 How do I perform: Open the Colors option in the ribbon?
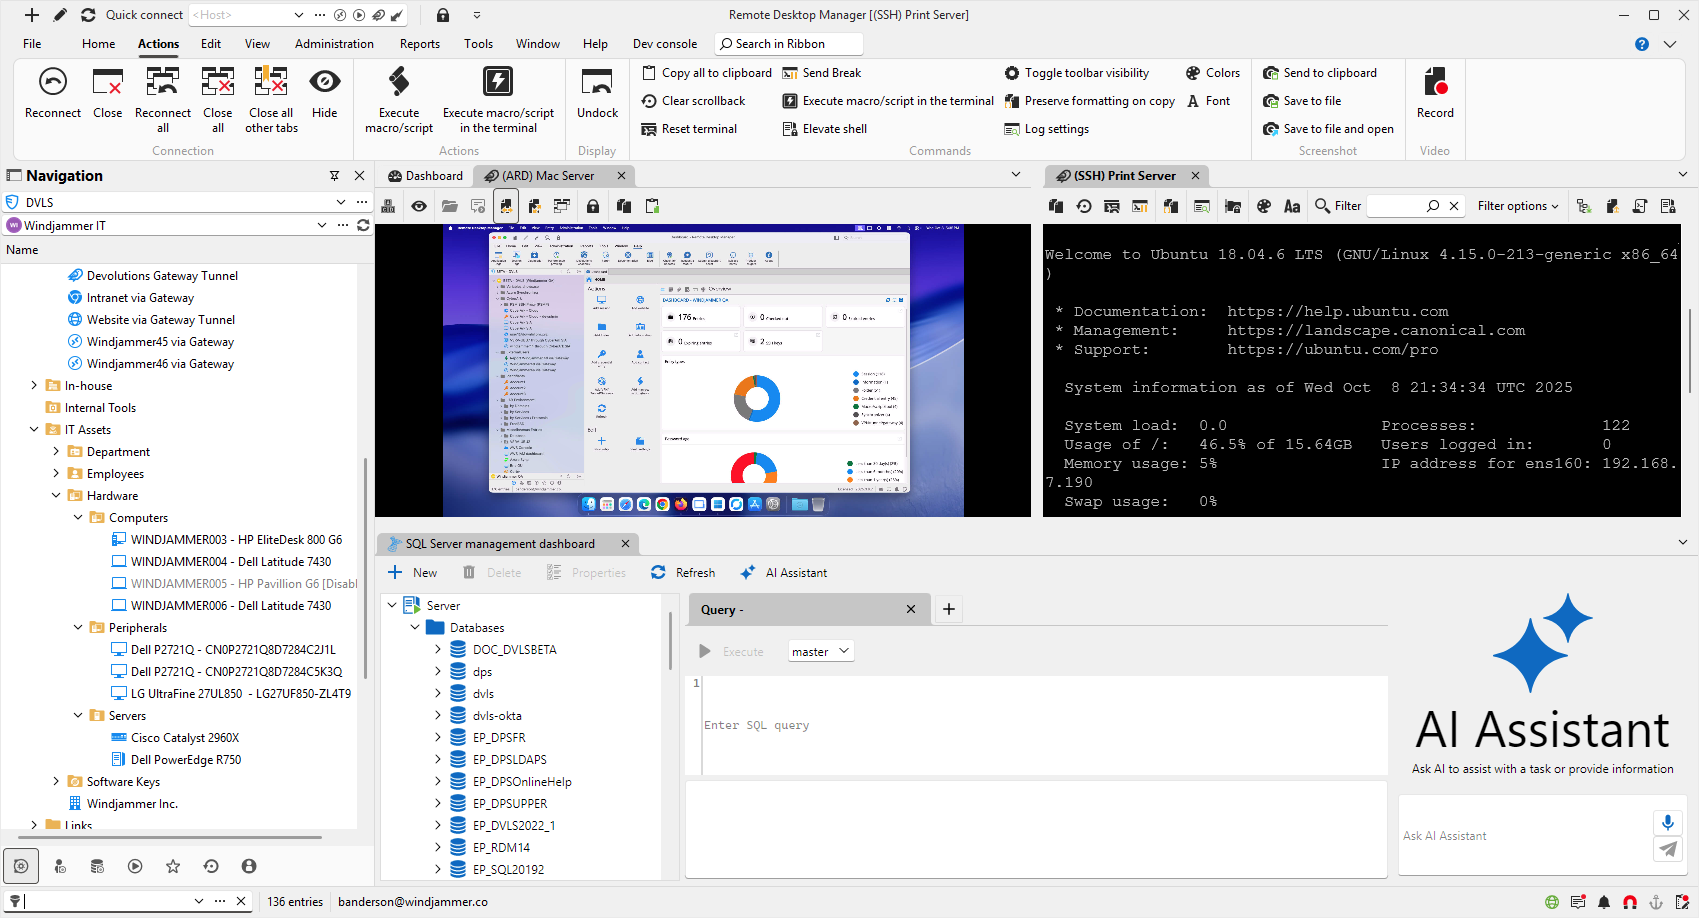tap(1212, 73)
